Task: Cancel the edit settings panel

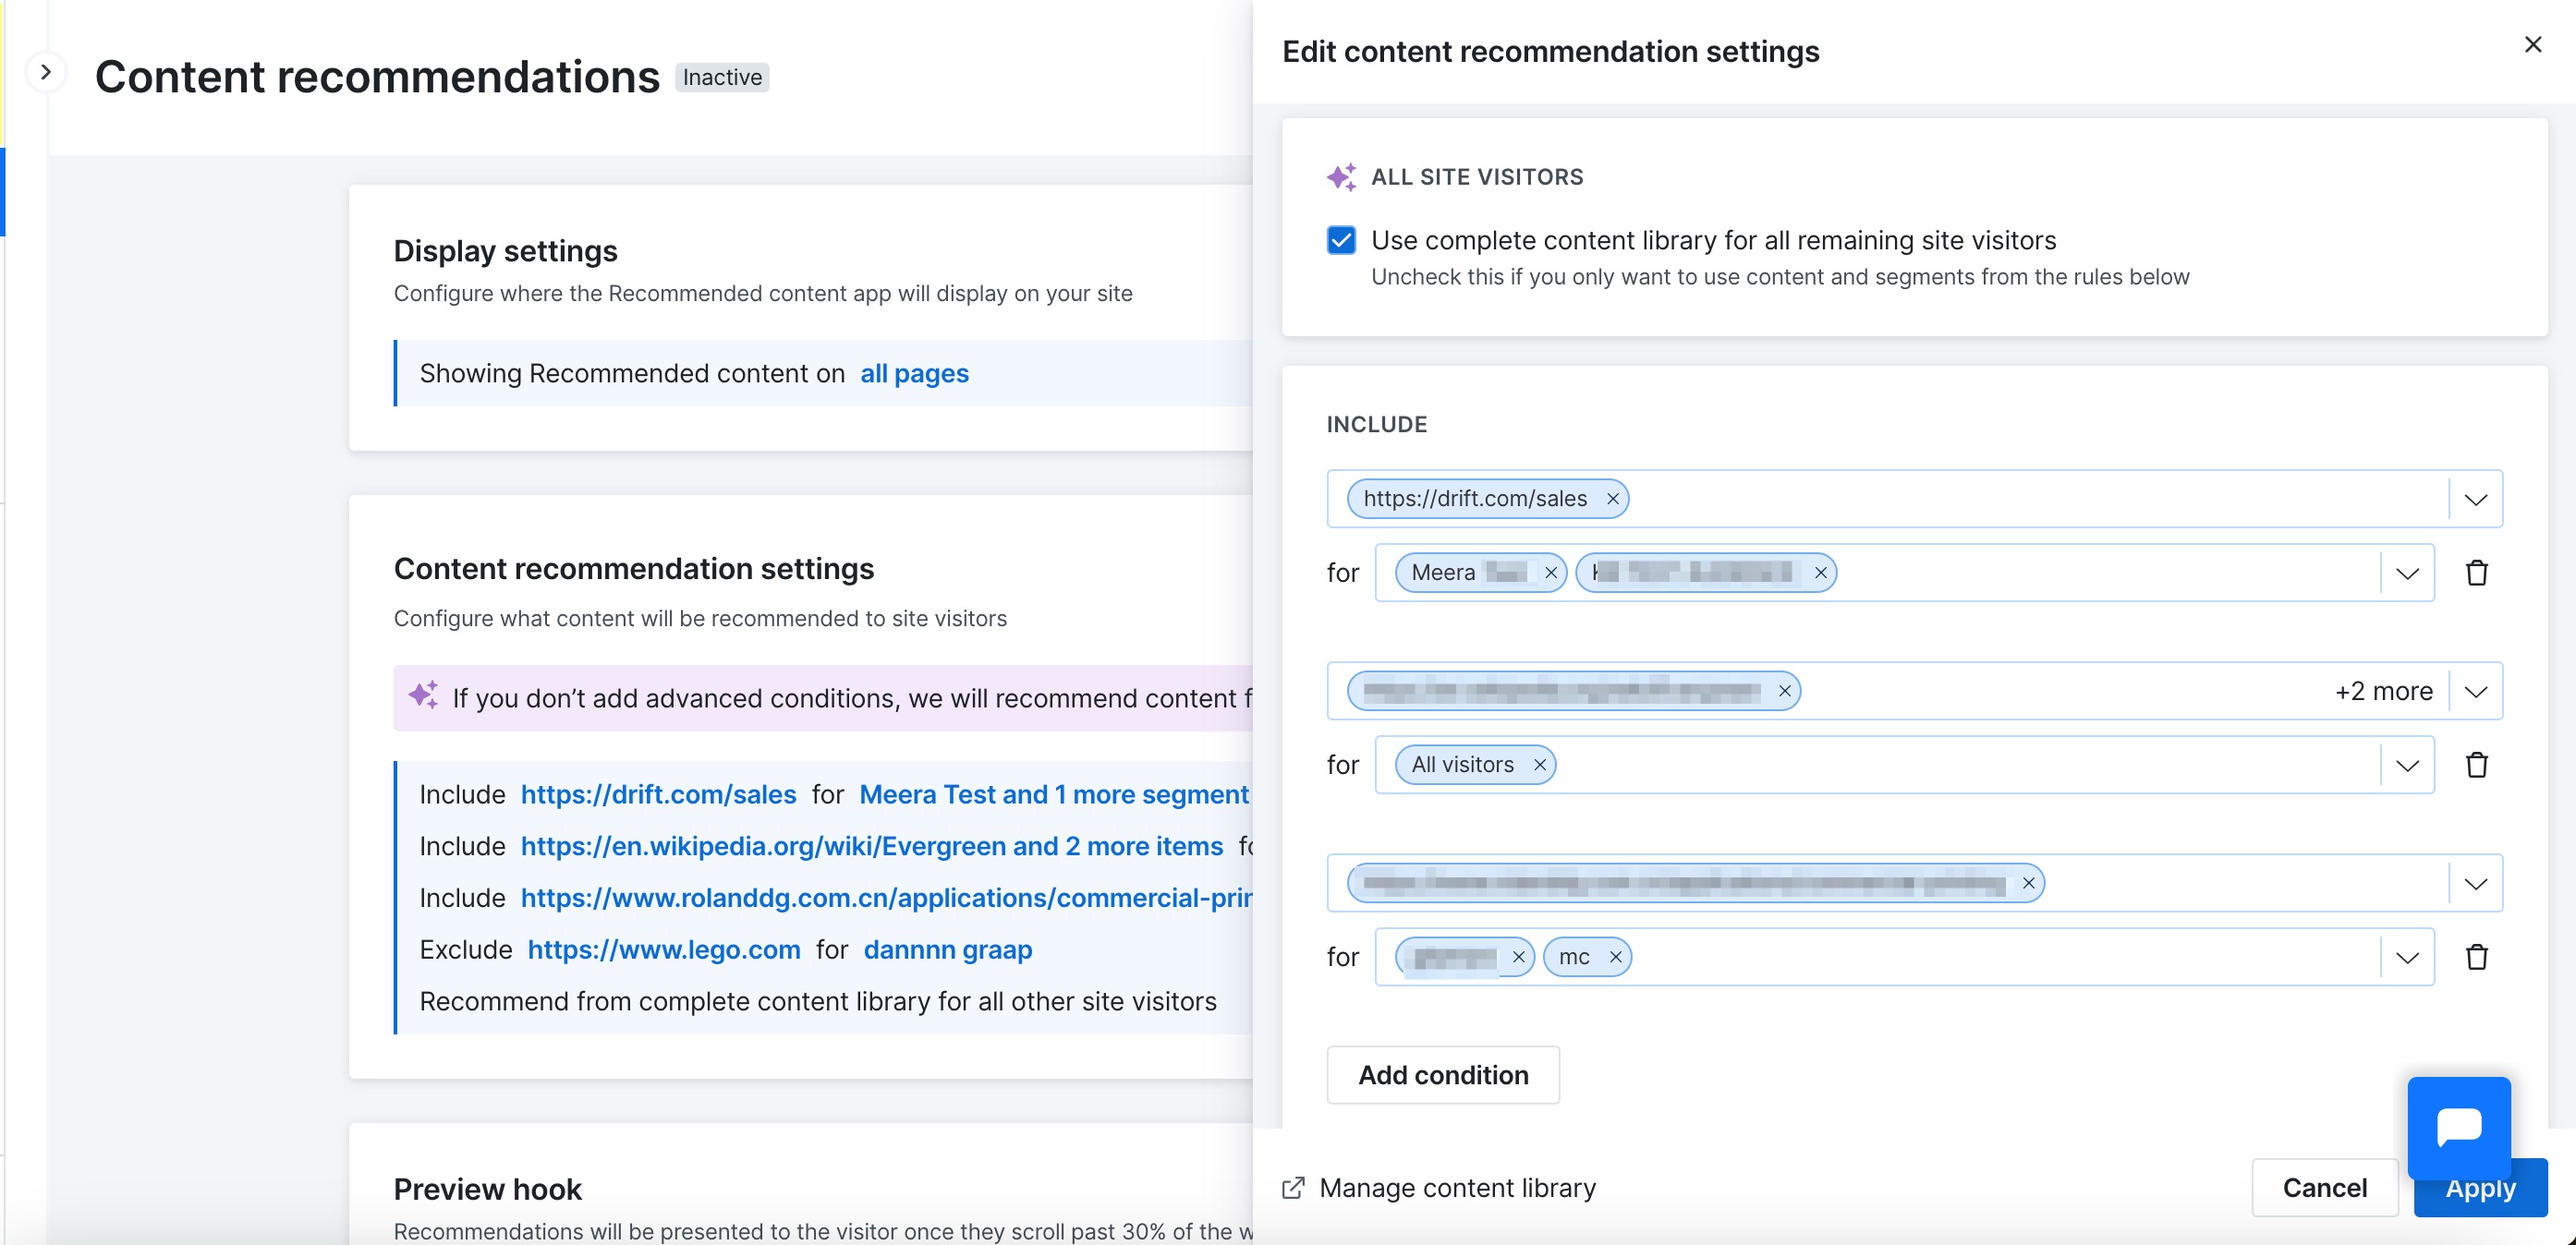Action: 2324,1187
